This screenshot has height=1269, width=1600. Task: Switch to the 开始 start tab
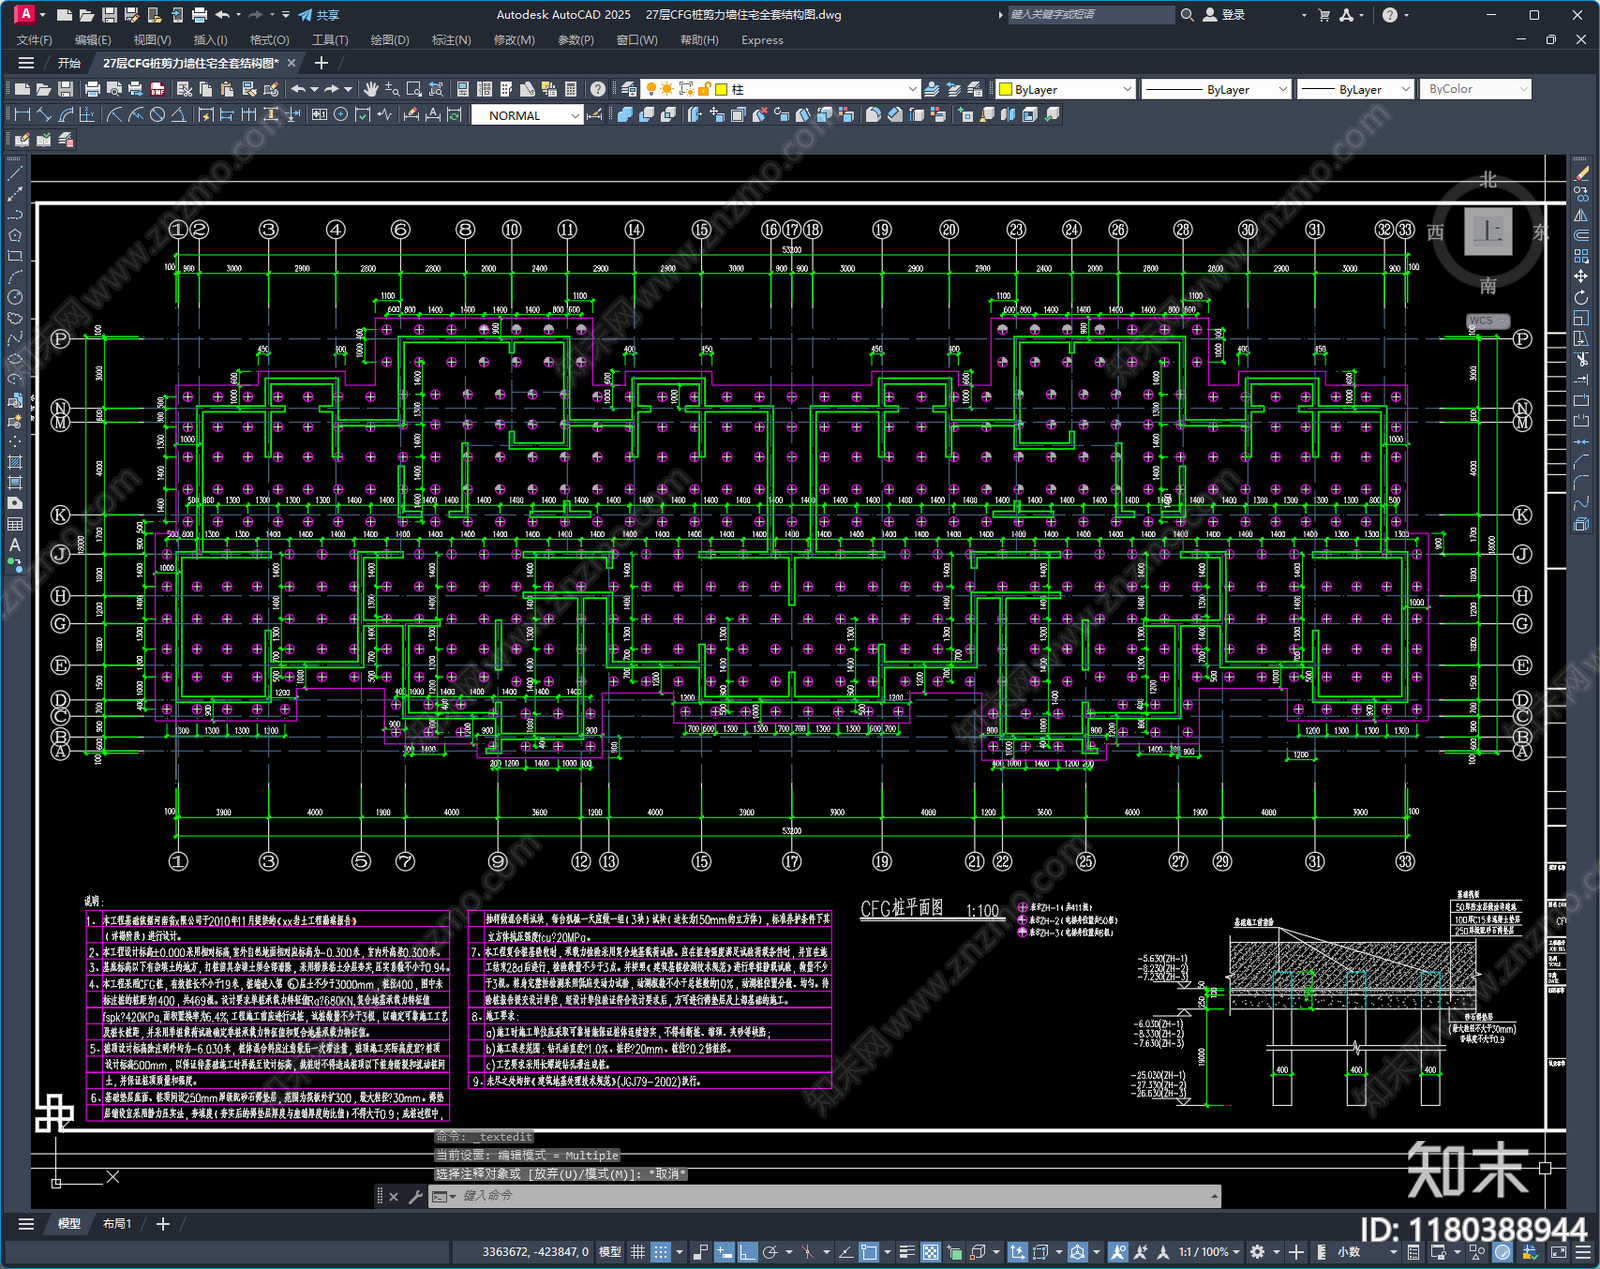coord(69,63)
